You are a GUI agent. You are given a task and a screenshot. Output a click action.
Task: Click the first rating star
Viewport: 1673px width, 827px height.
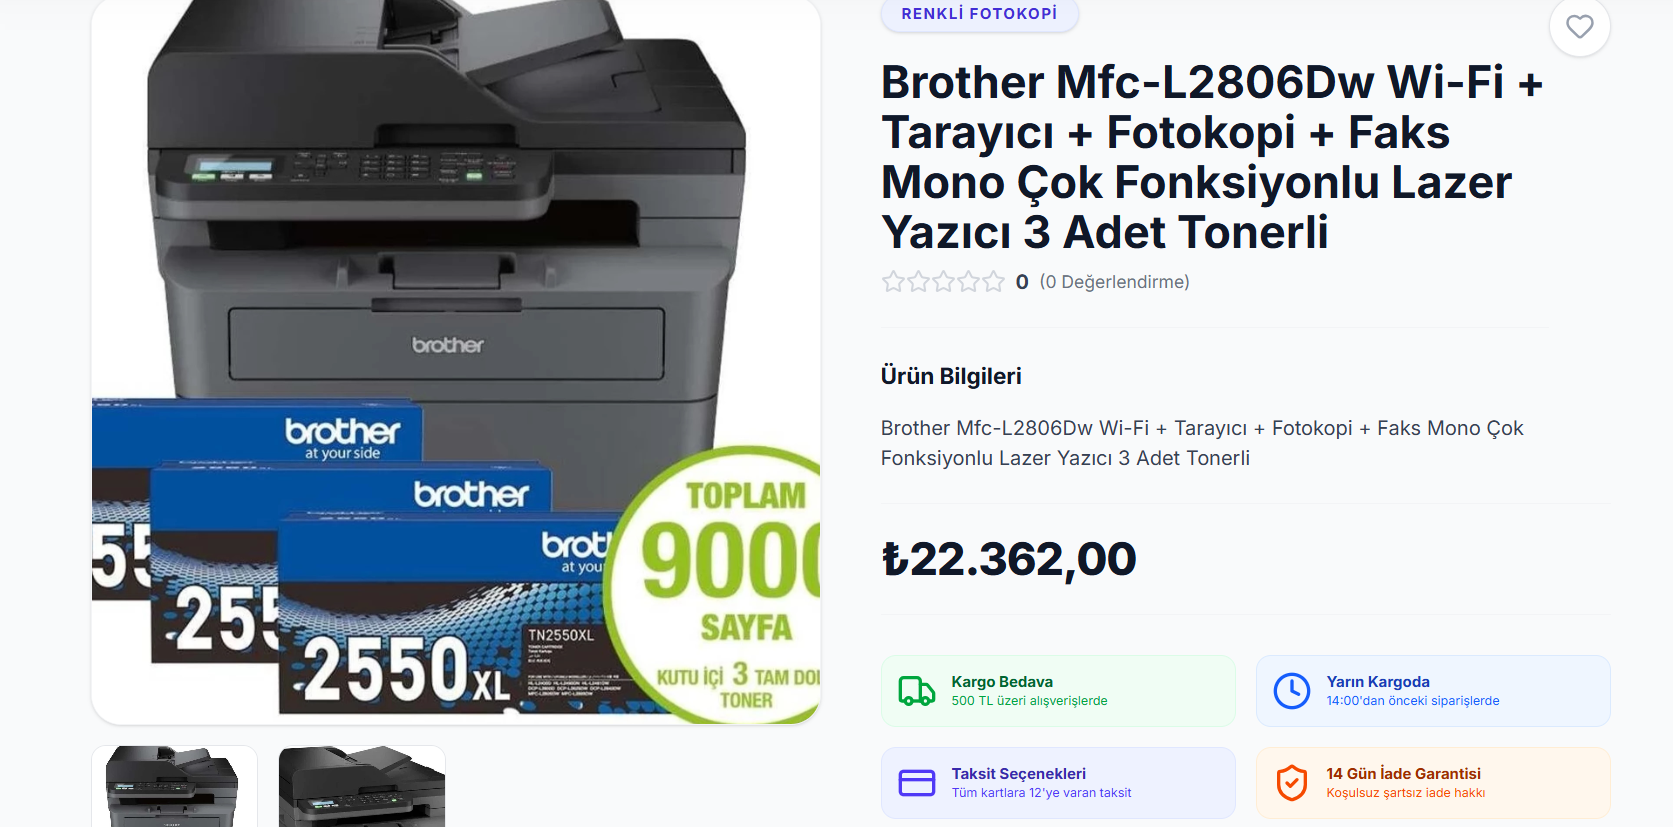click(x=893, y=282)
